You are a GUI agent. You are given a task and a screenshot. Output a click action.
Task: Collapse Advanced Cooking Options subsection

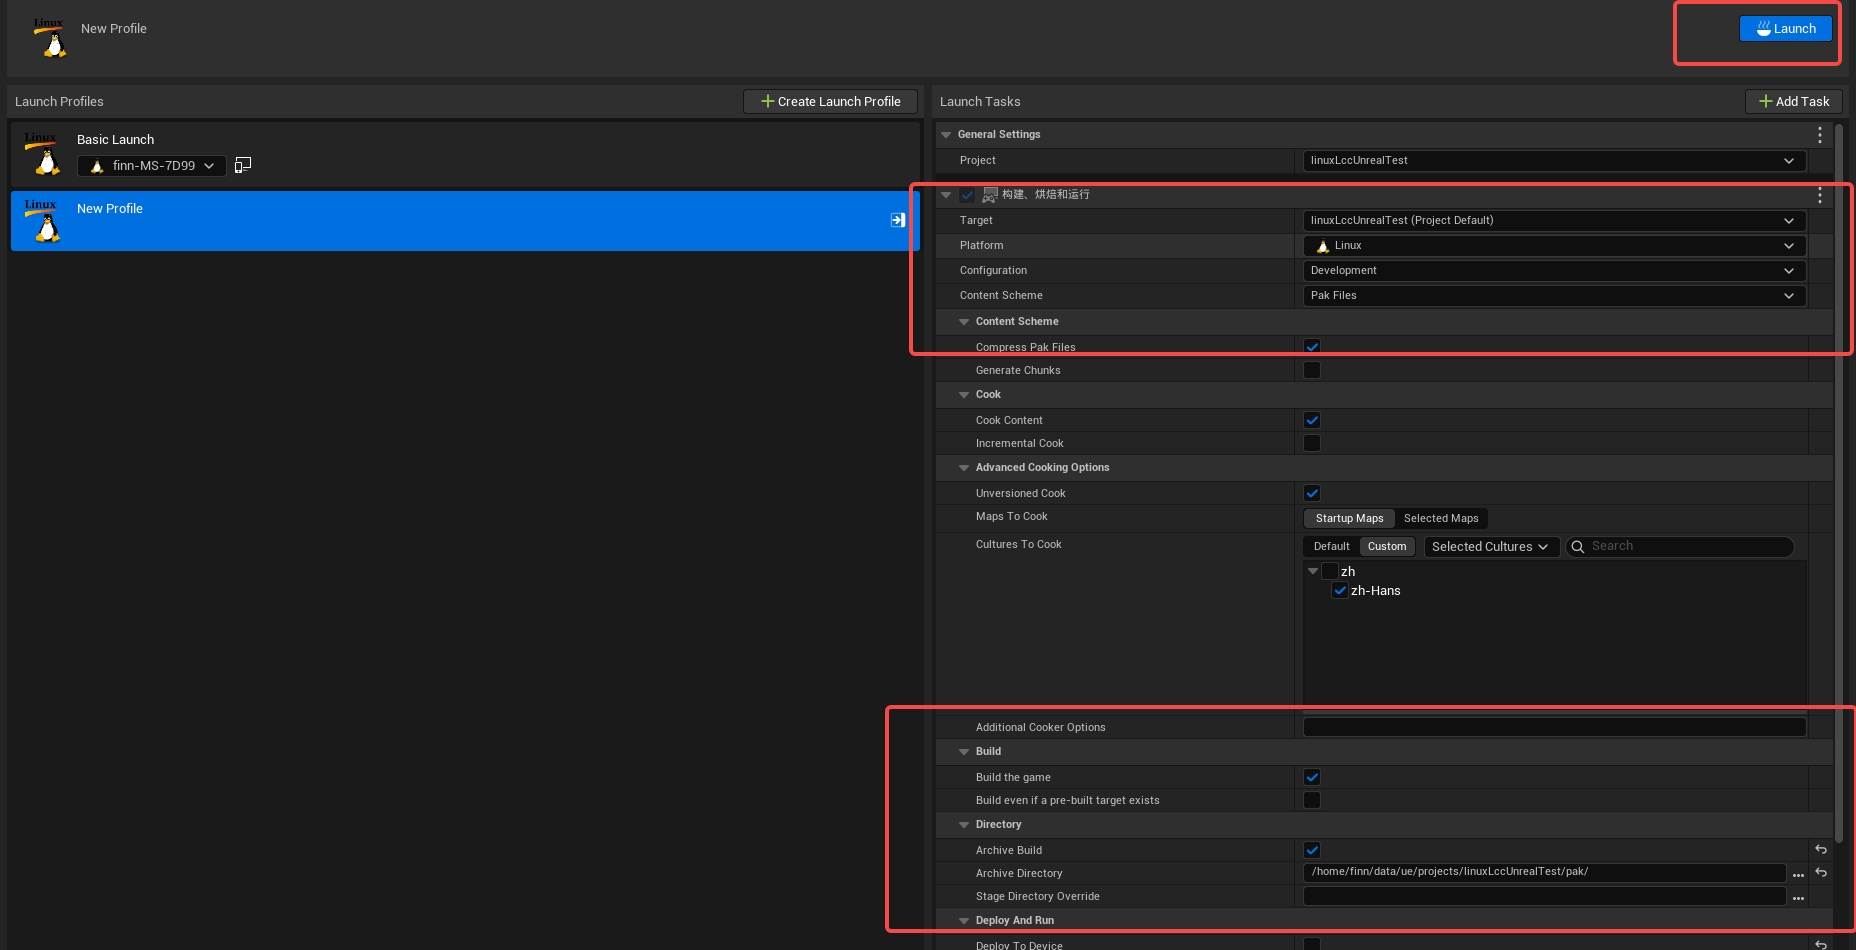pos(964,468)
